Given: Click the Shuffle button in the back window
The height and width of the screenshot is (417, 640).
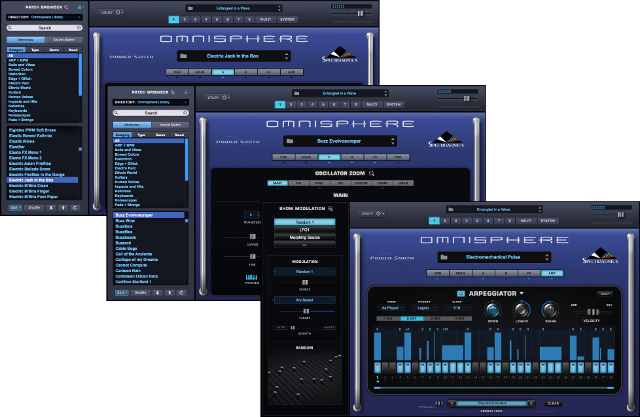Looking at the screenshot, I should (34, 208).
